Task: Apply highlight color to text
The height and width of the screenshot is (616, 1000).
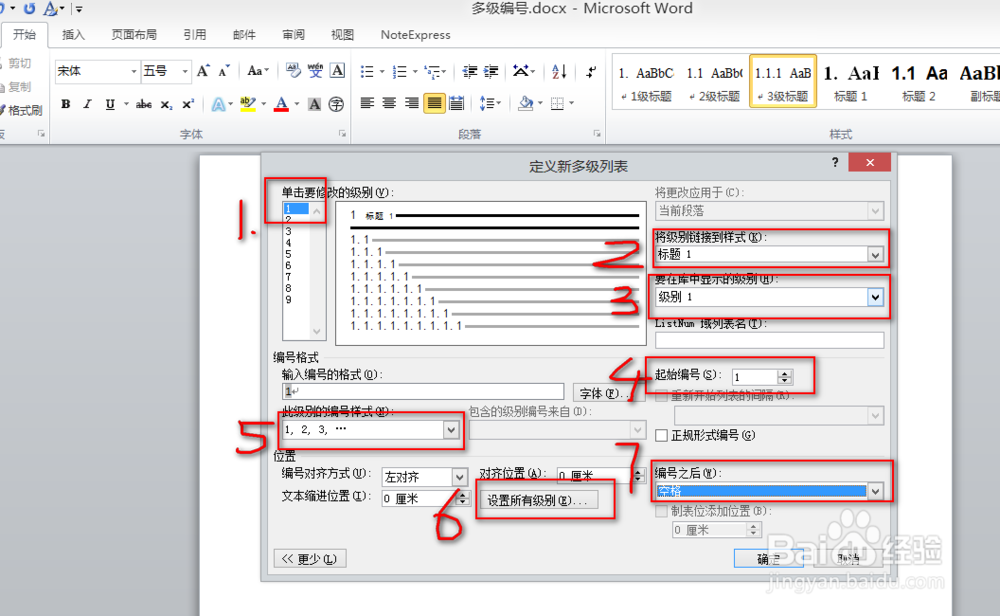Action: point(246,104)
